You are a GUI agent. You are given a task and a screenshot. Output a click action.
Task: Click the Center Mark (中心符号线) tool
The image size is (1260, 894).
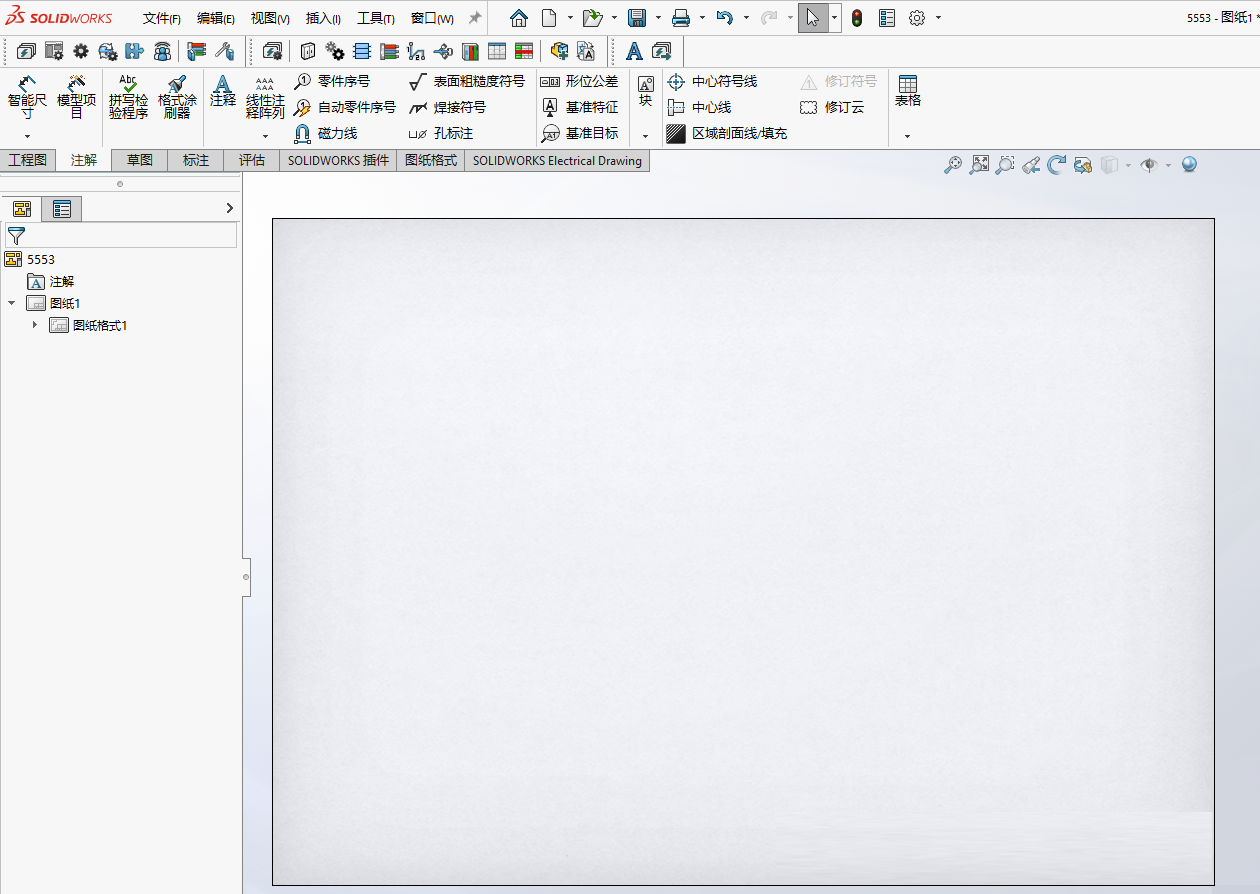(x=713, y=81)
